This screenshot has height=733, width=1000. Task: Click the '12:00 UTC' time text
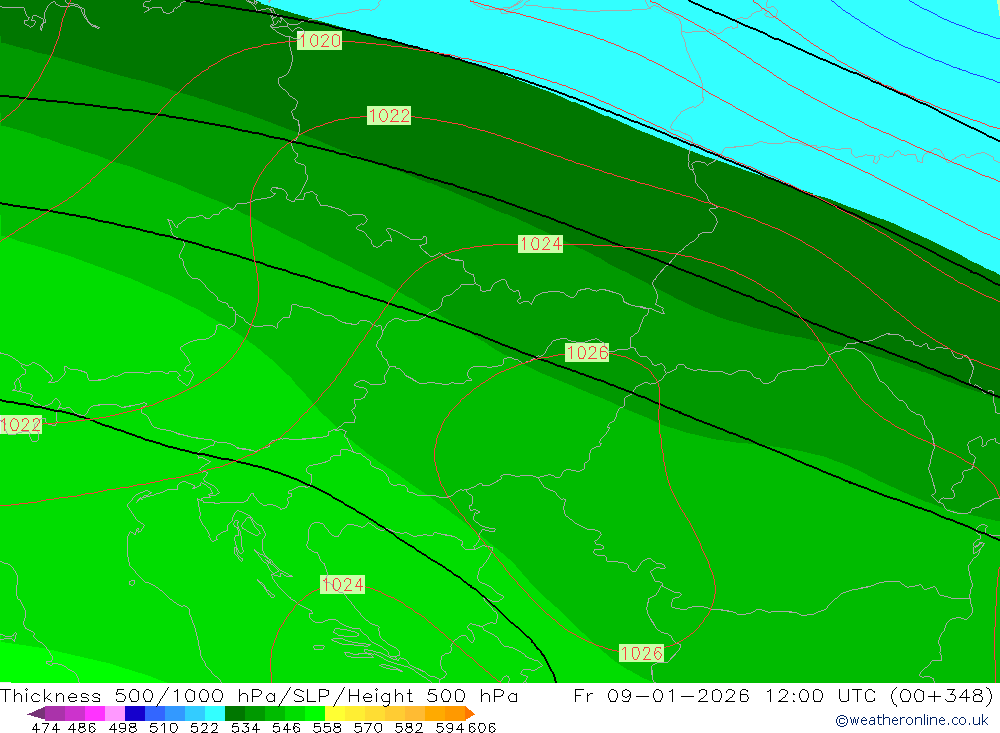coord(823,695)
